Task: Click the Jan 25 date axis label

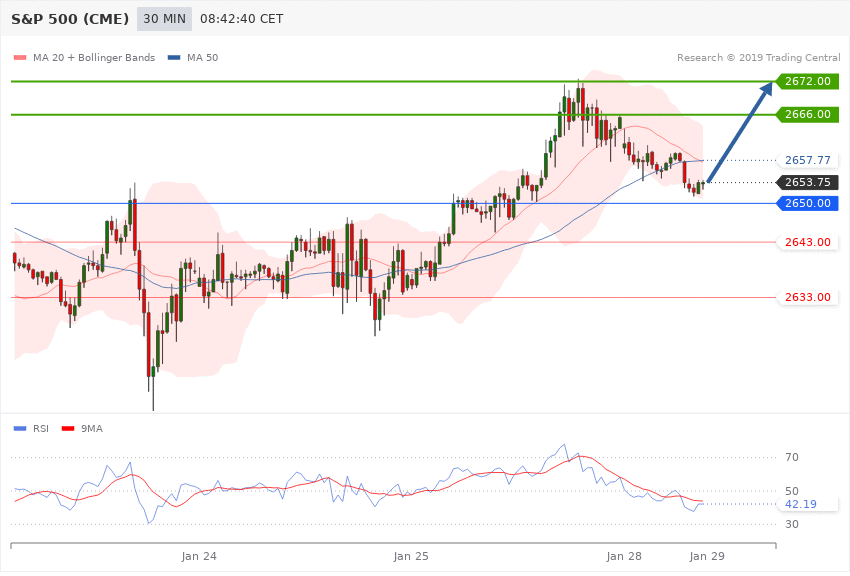Action: 411,556
